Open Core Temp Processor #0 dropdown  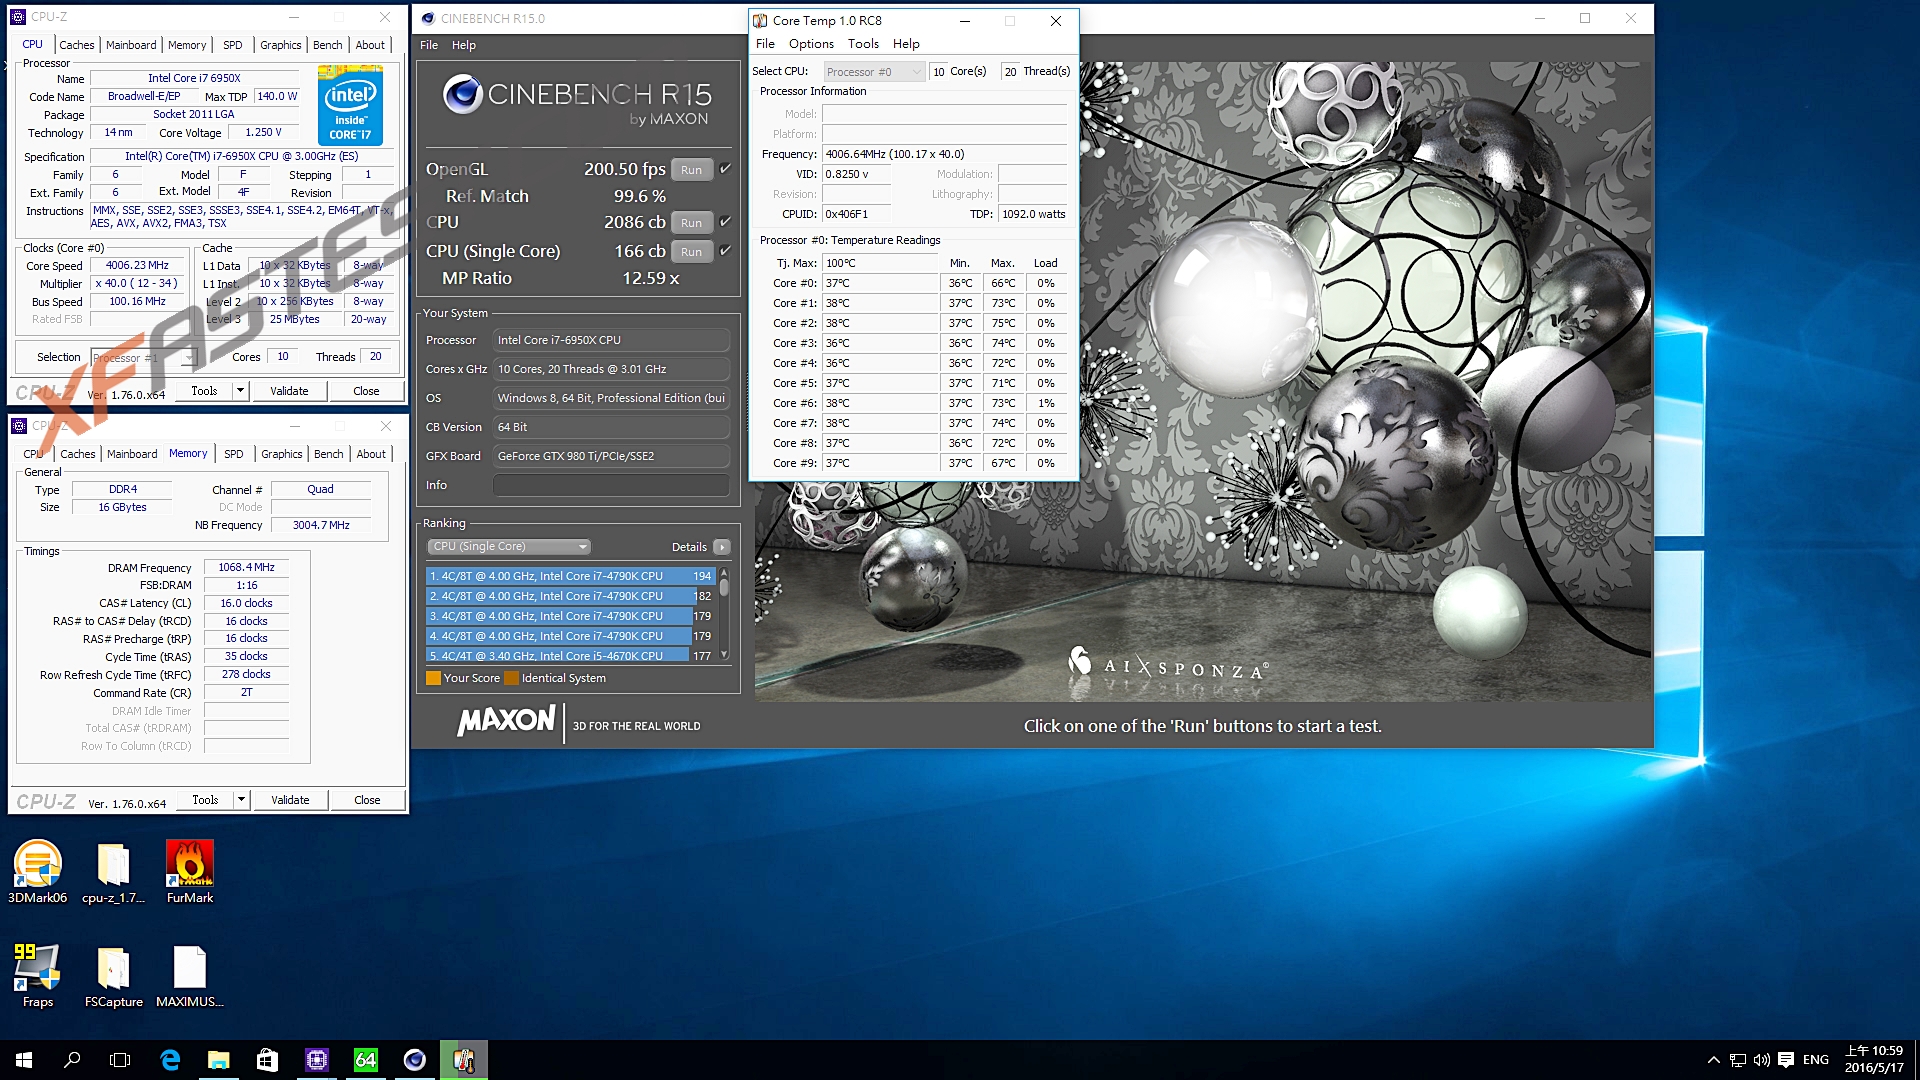874,72
